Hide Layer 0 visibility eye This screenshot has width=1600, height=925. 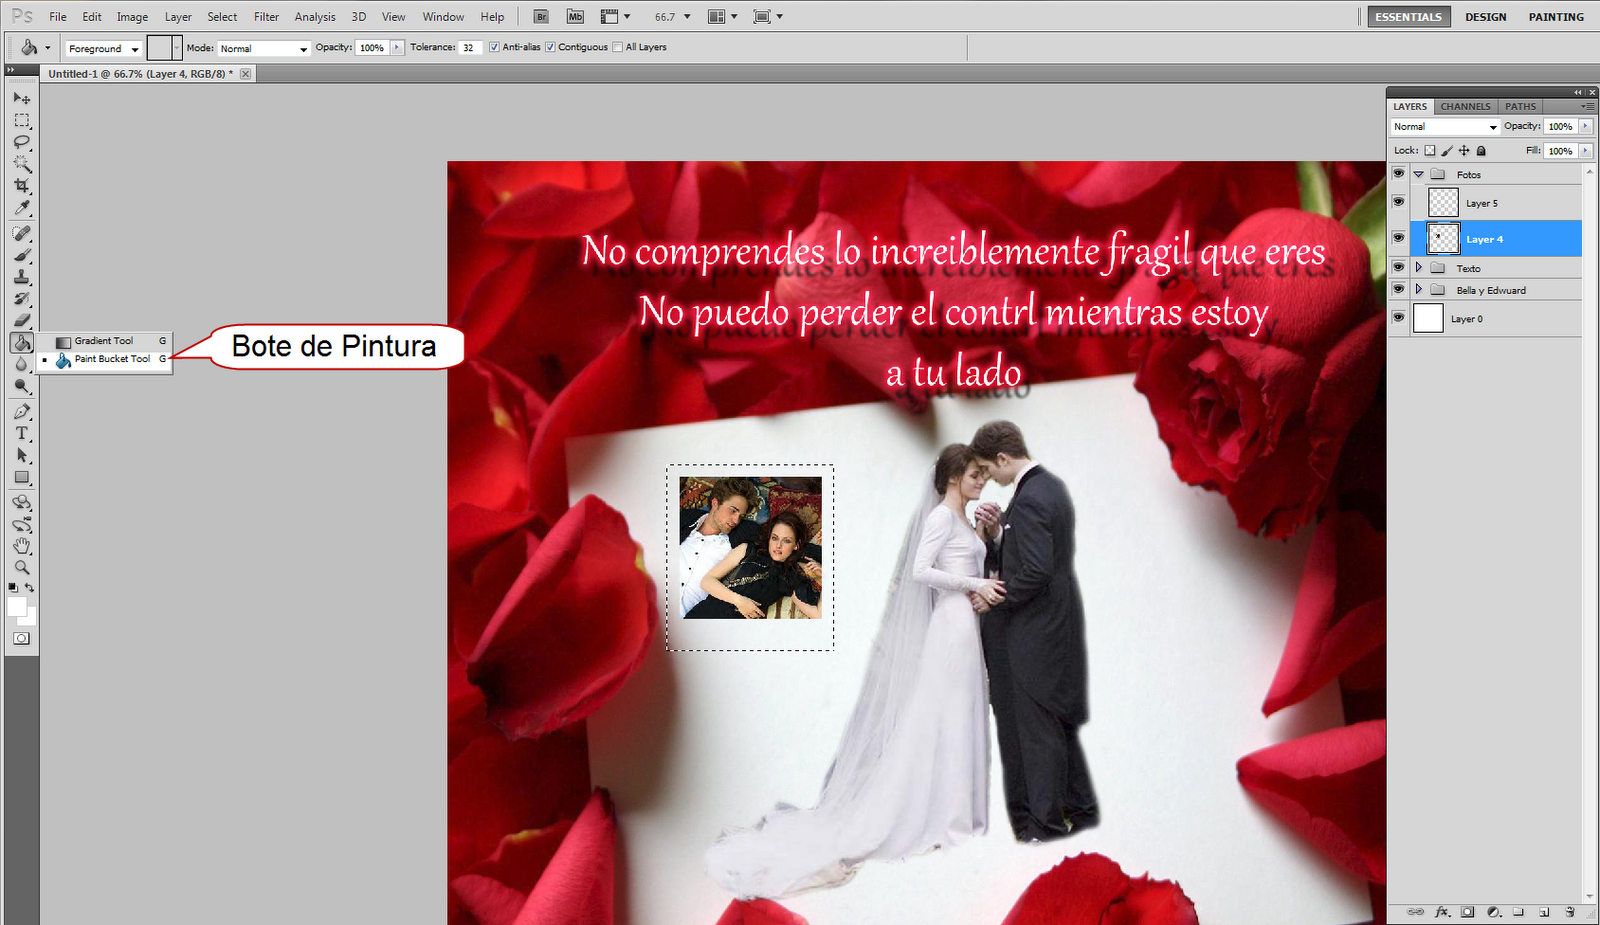[1398, 318]
